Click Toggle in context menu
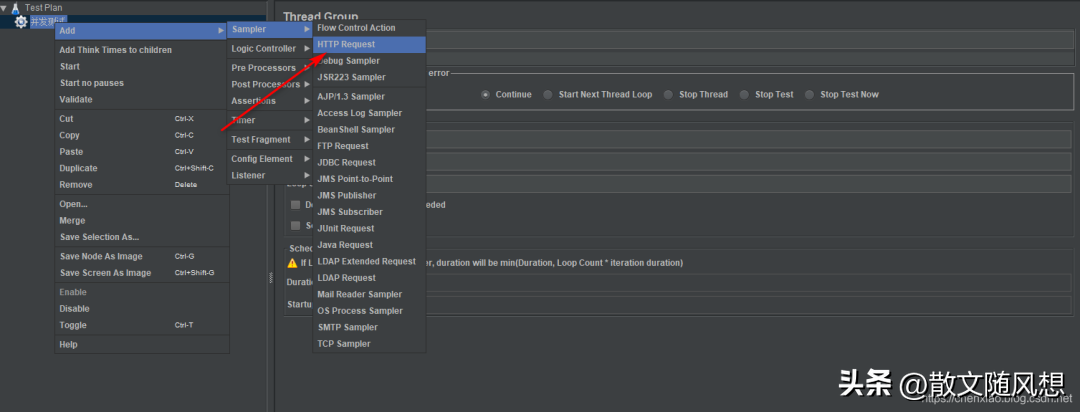Image resolution: width=1080 pixels, height=412 pixels. pos(141,325)
